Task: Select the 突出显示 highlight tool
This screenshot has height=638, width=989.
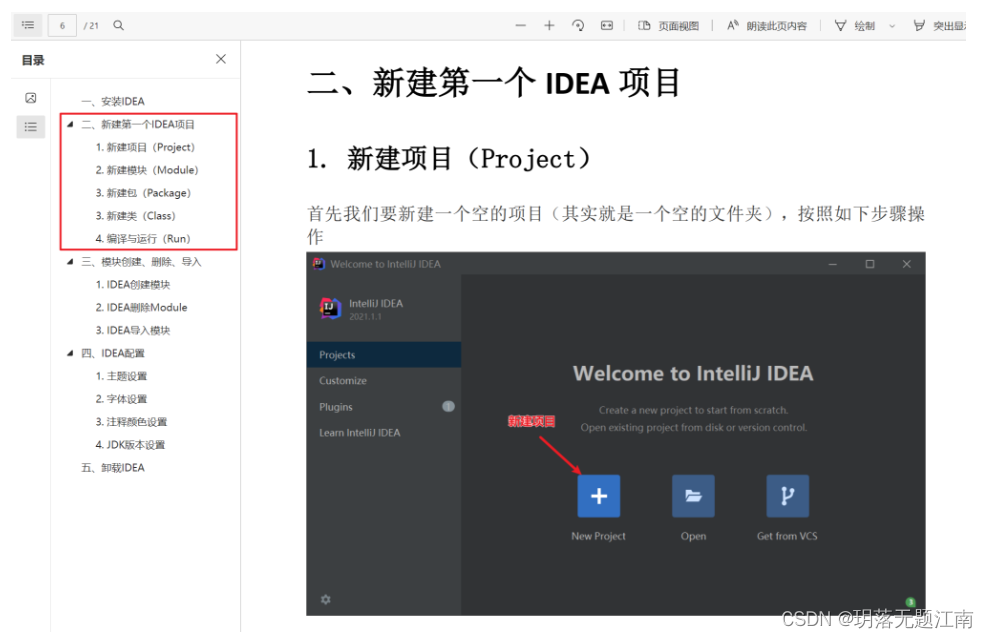Action: coord(939,26)
